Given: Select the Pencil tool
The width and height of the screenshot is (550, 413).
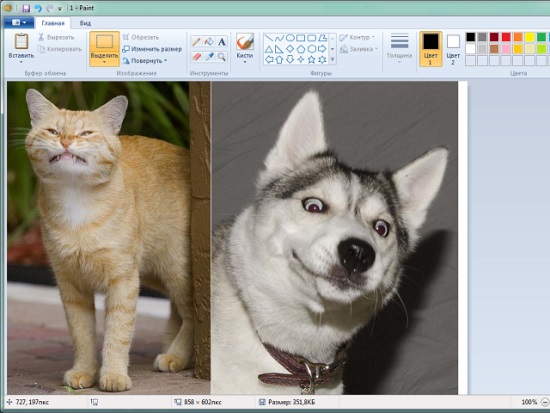Looking at the screenshot, I should click(x=196, y=42).
